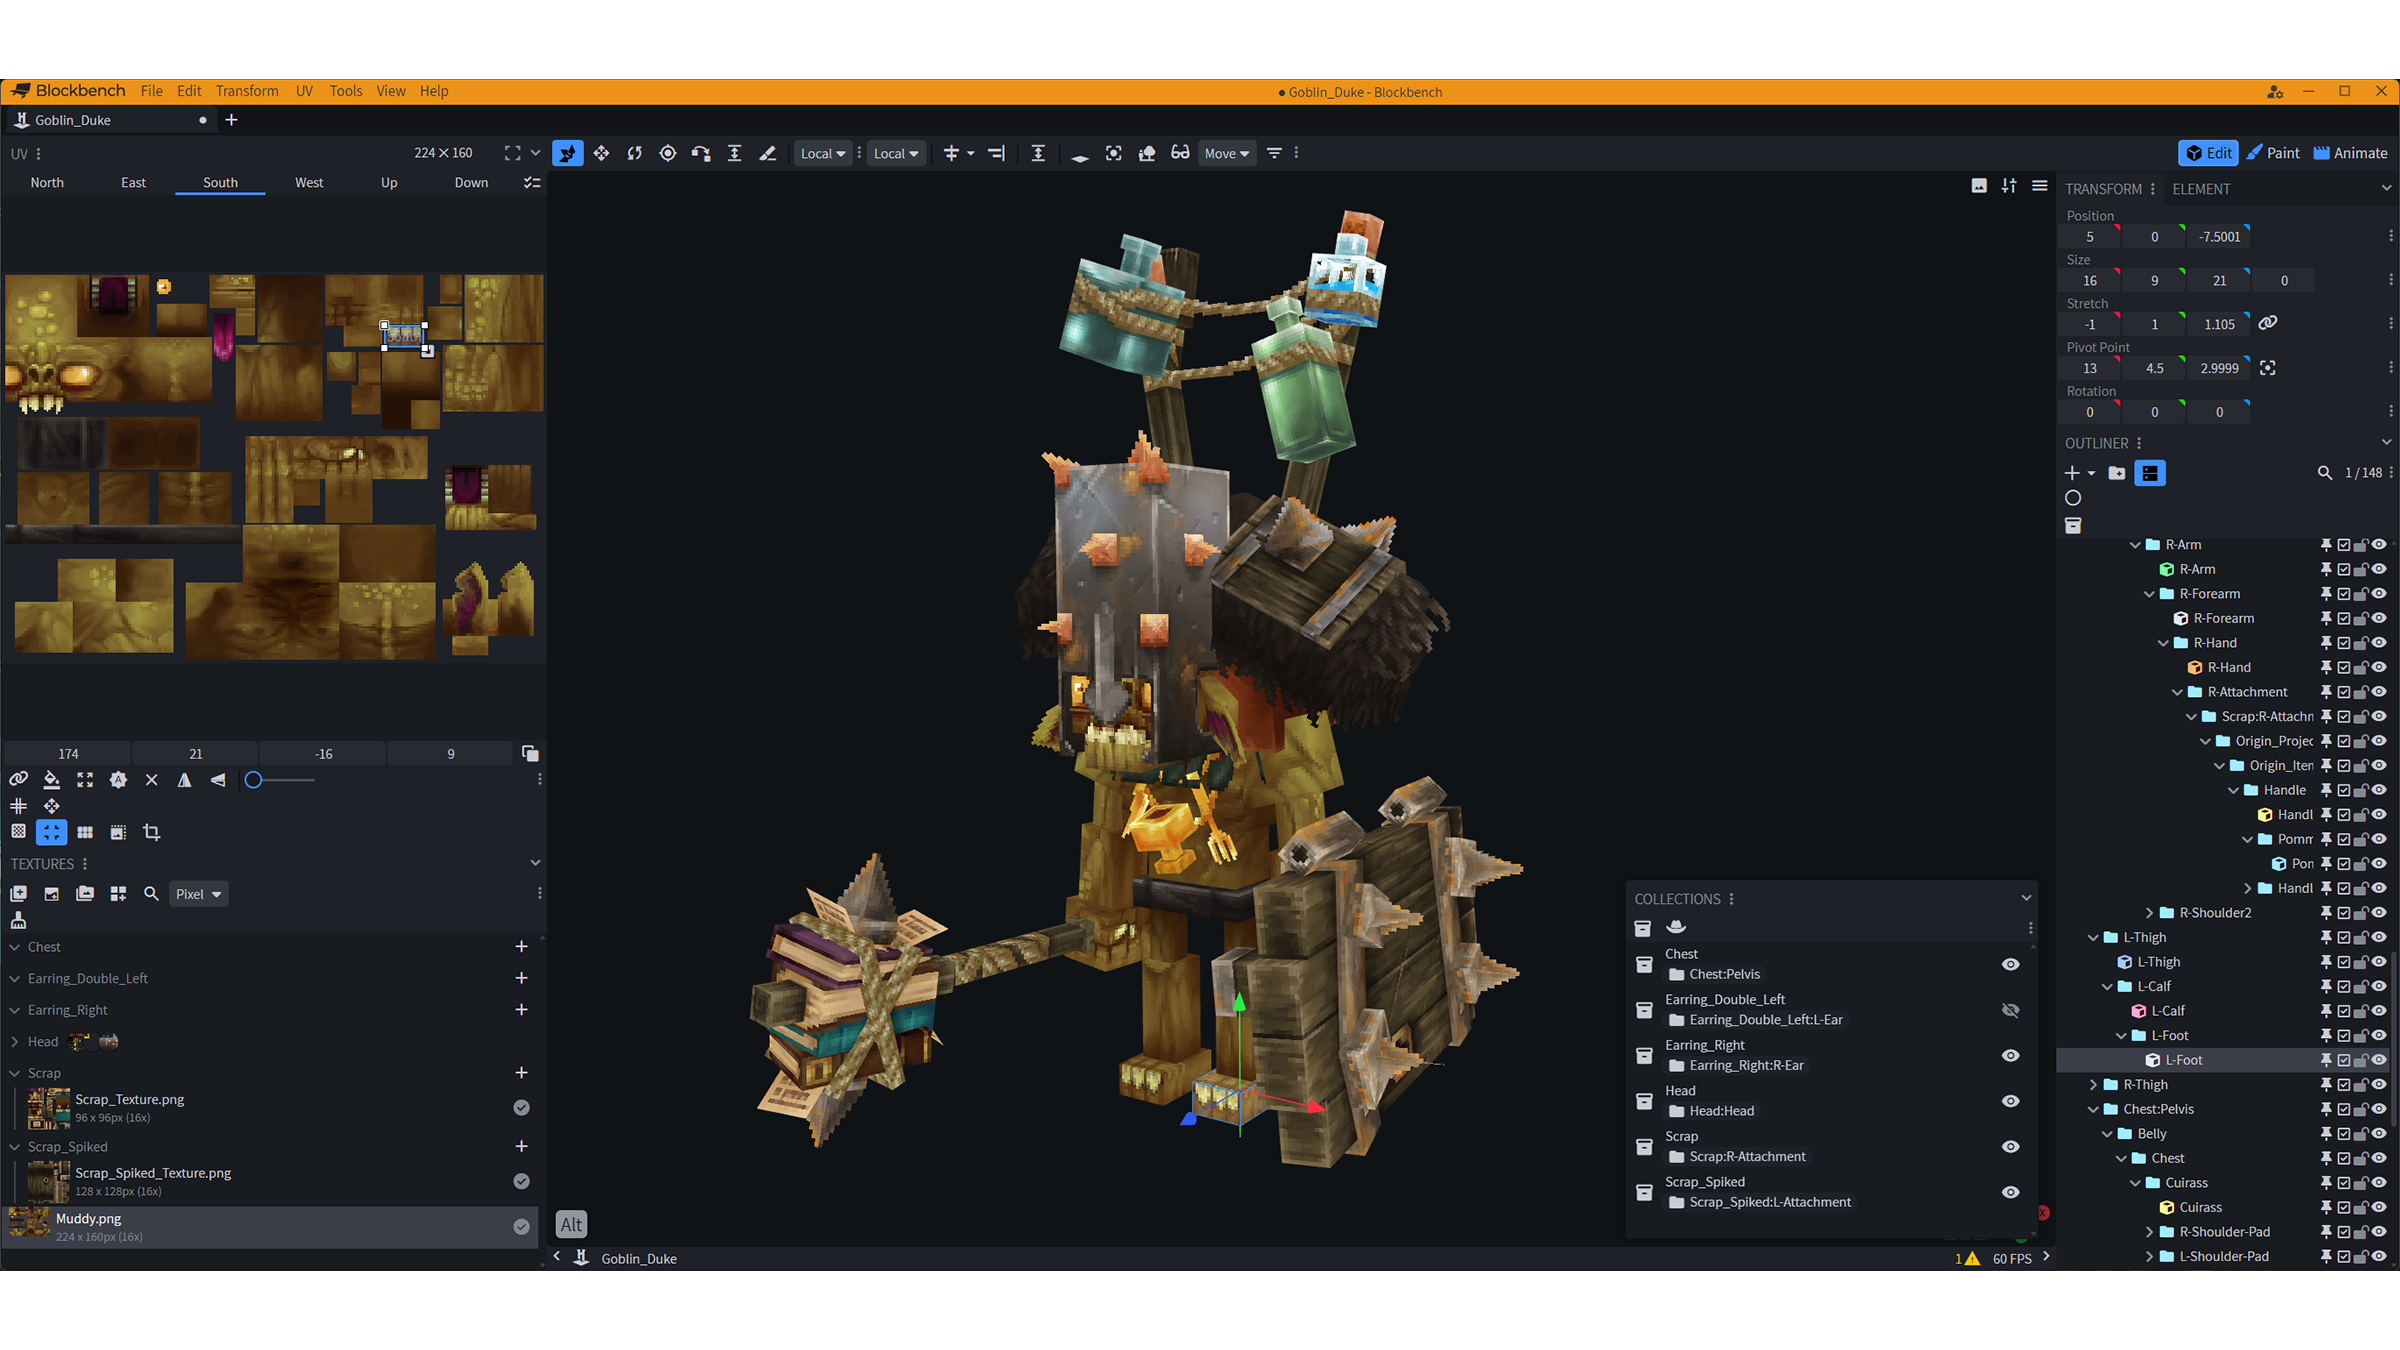Click Paint mode button
The width and height of the screenshot is (2400, 1350).
click(2273, 153)
